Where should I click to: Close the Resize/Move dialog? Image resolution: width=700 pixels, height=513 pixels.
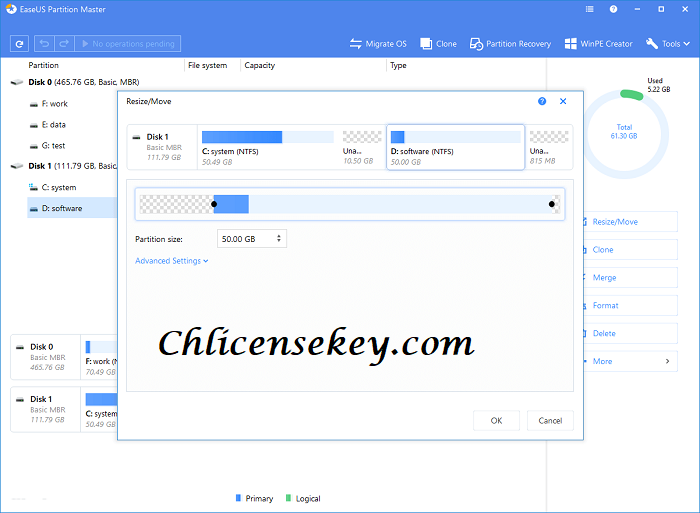563,101
